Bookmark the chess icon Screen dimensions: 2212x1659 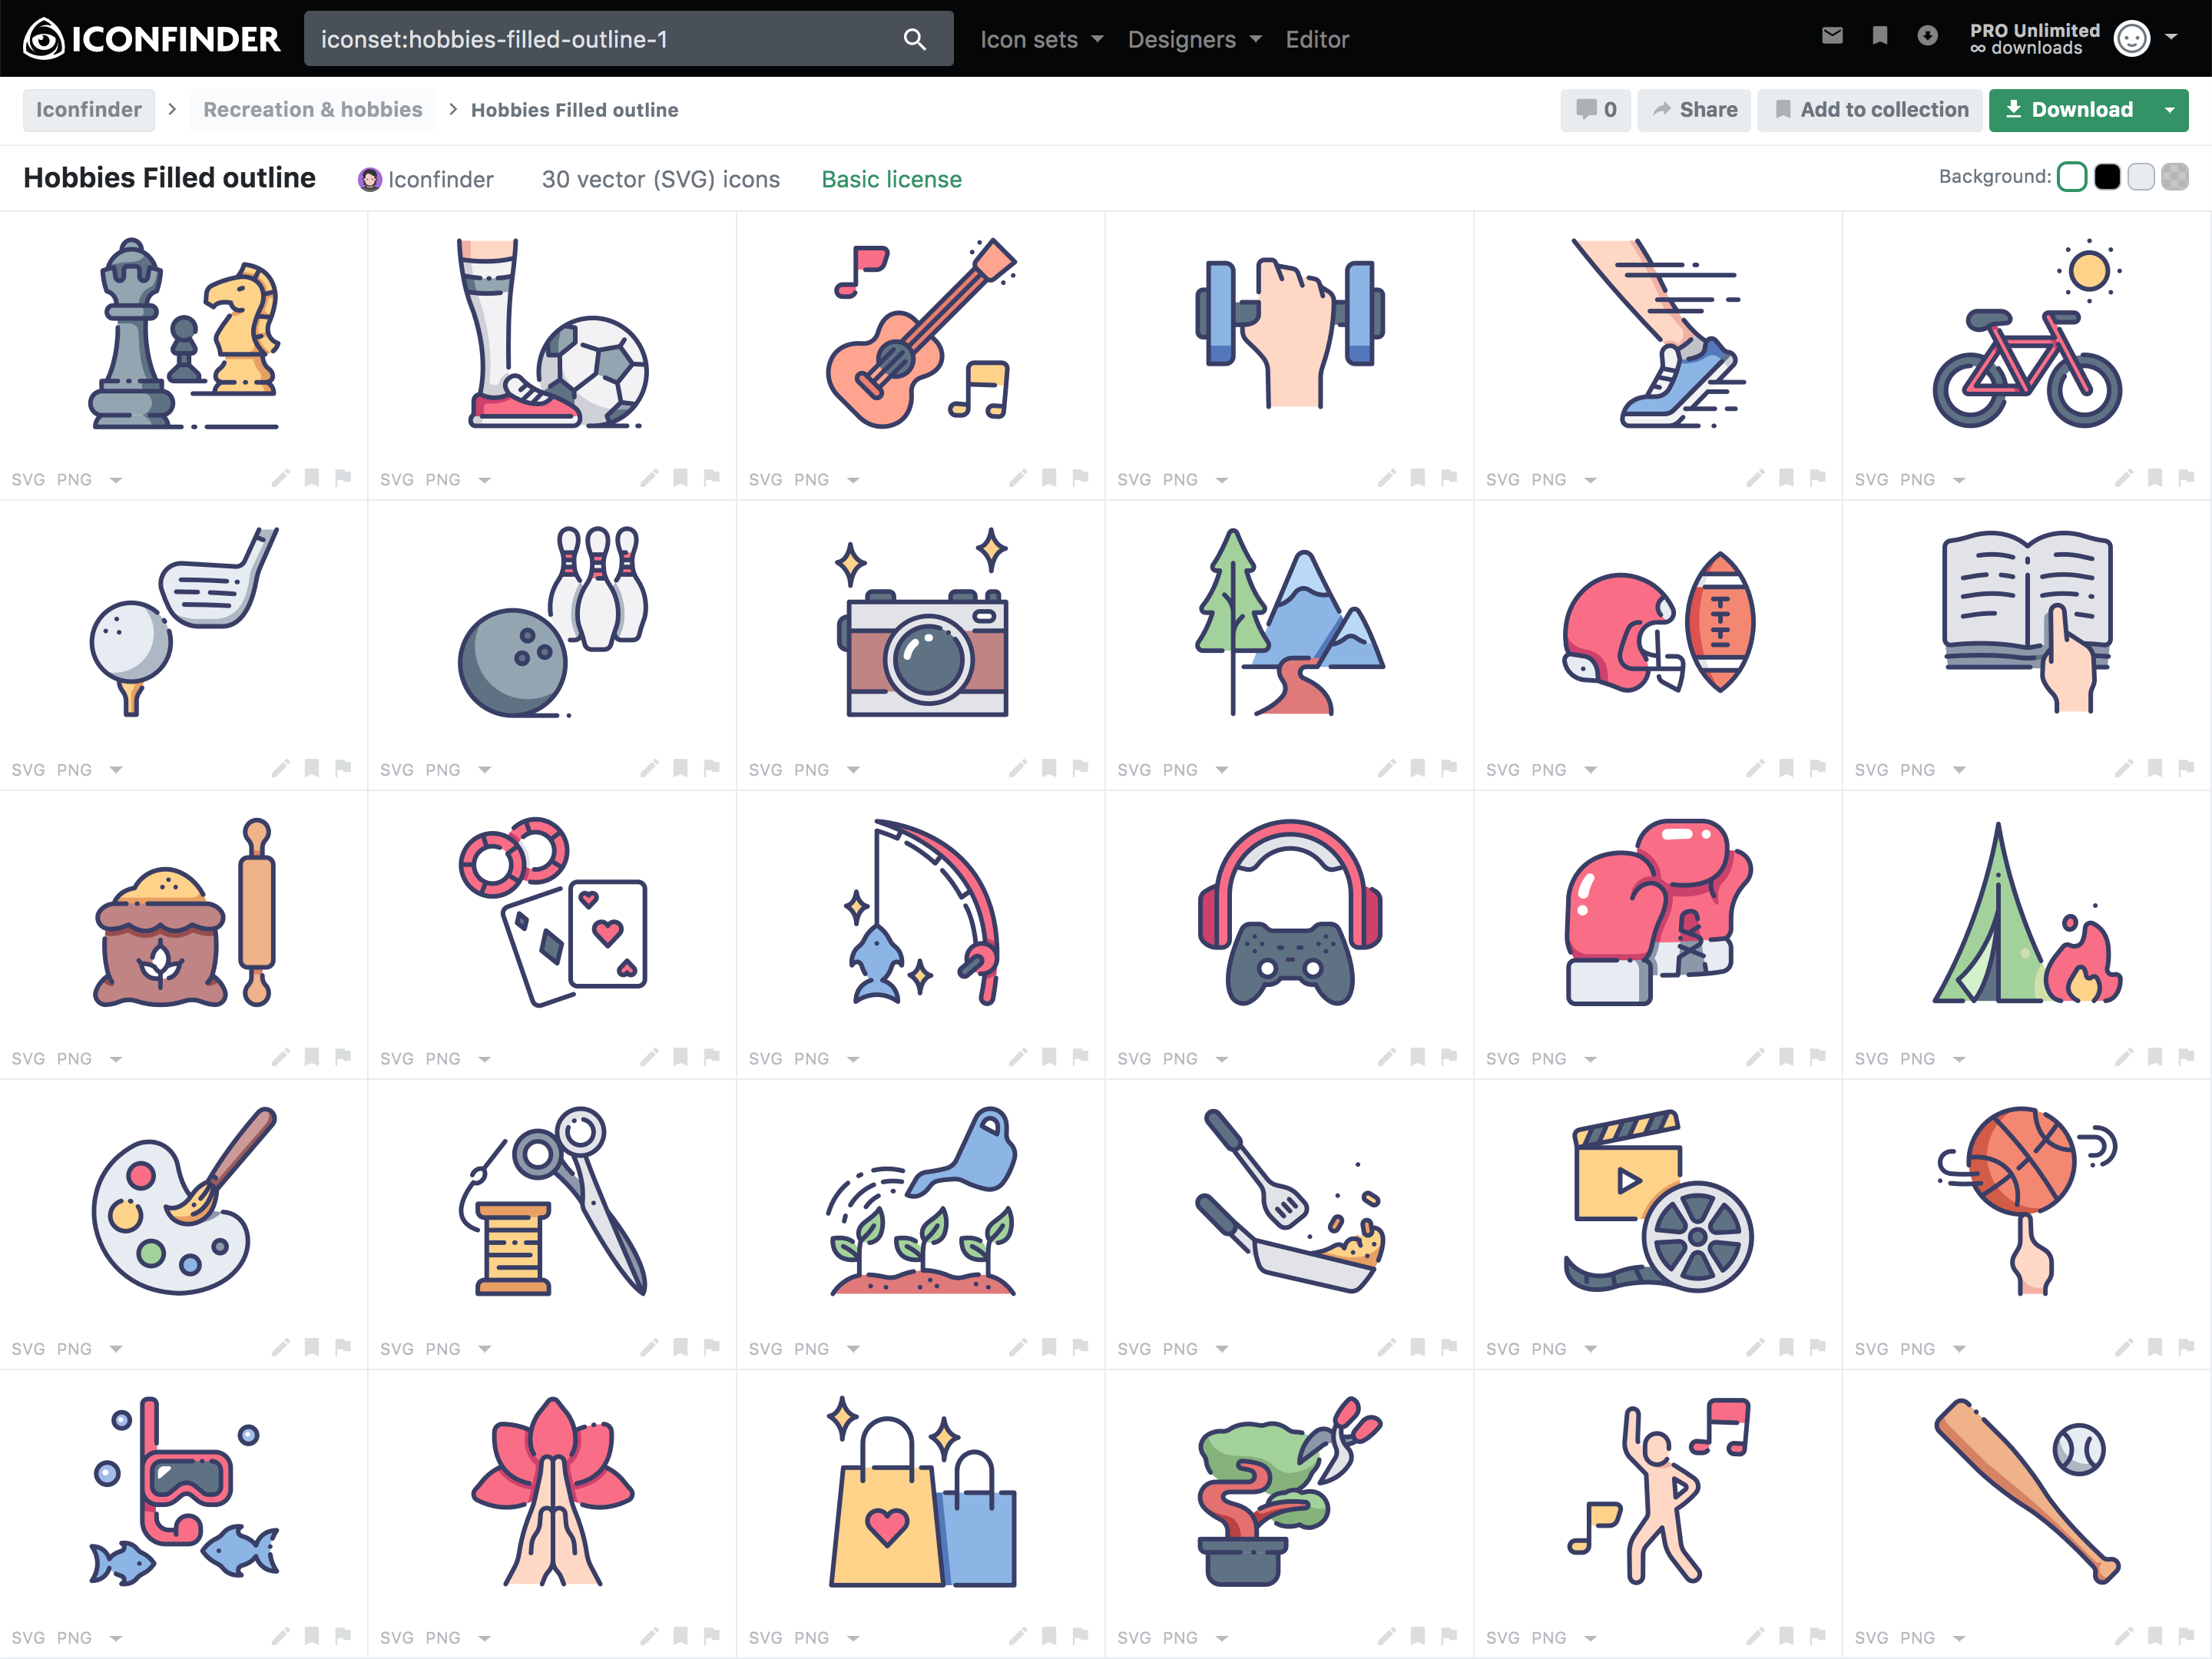[x=312, y=478]
